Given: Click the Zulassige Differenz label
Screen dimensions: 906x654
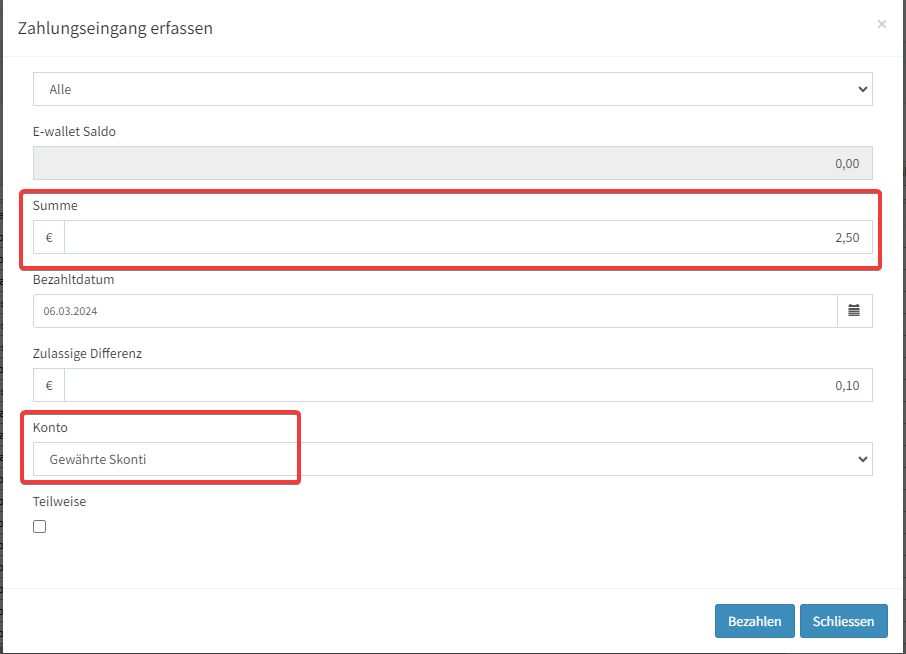Looking at the screenshot, I should click(x=87, y=354).
